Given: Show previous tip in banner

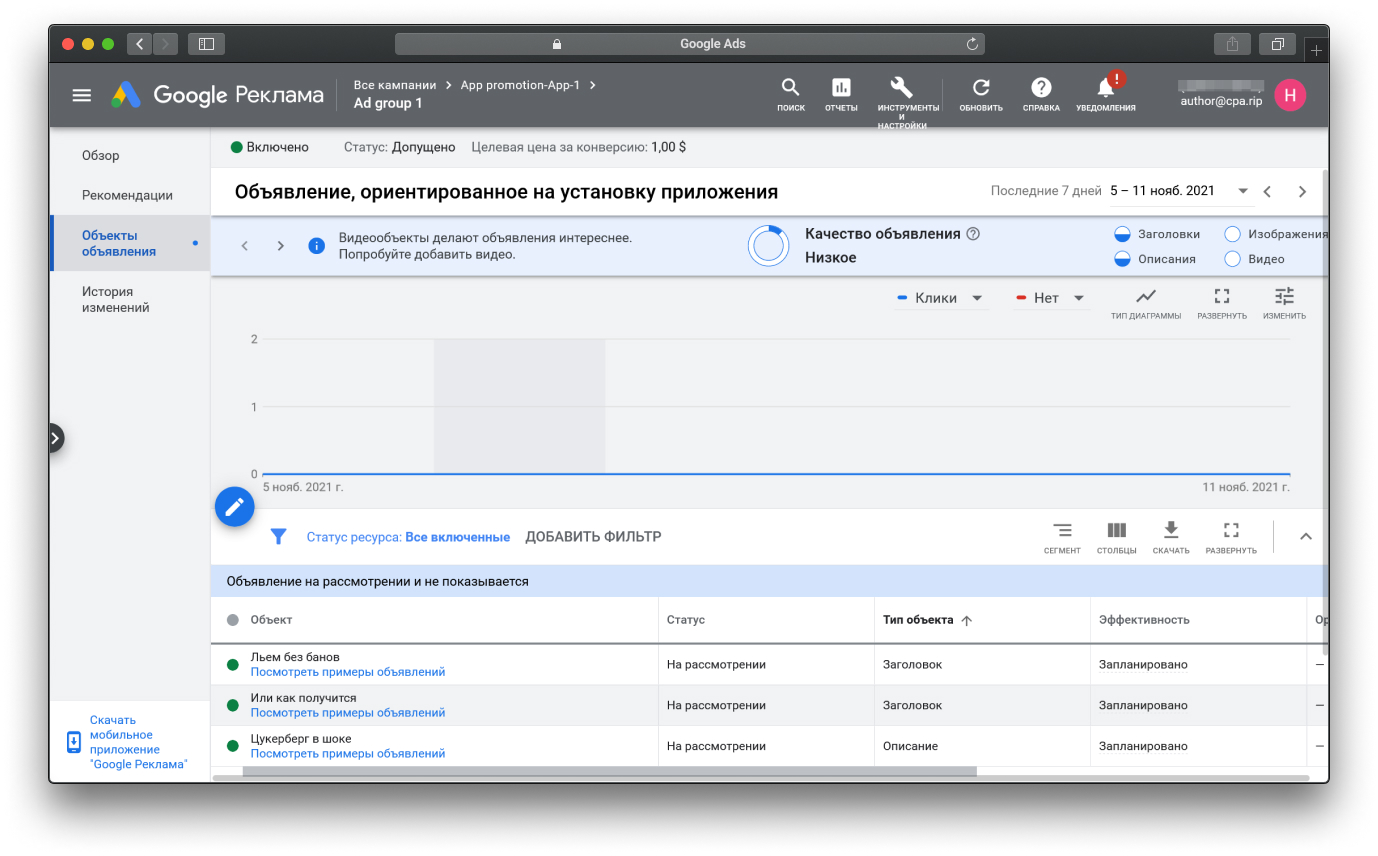Looking at the screenshot, I should coord(245,246).
